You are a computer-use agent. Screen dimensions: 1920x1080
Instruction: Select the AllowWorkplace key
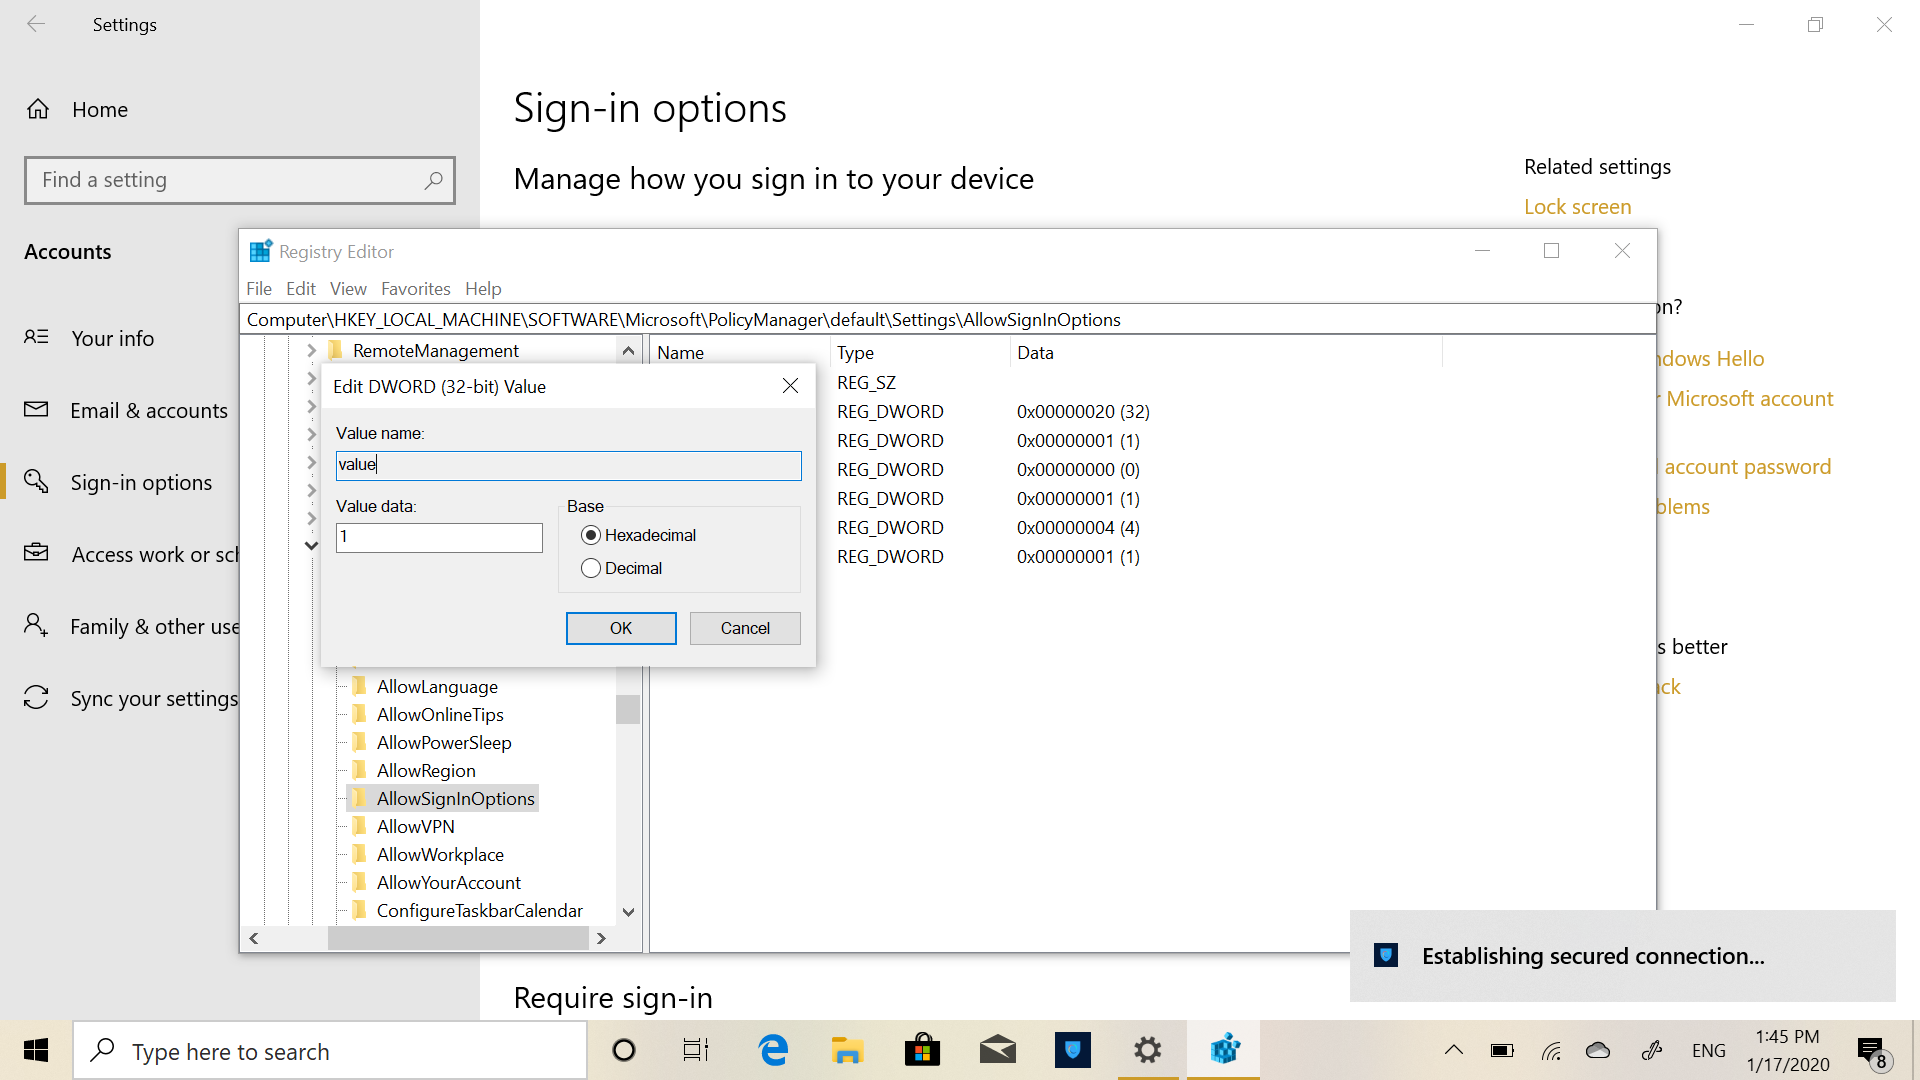[440, 854]
